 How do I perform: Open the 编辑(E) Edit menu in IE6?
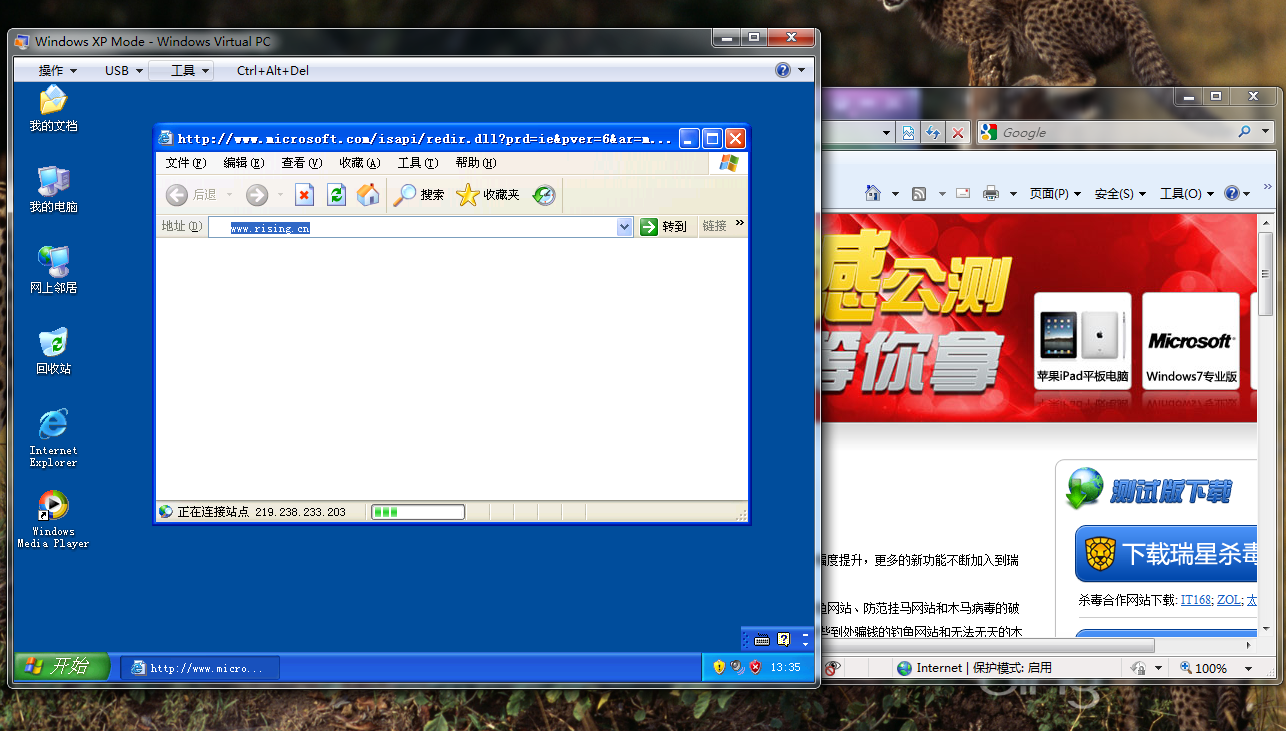coord(244,163)
